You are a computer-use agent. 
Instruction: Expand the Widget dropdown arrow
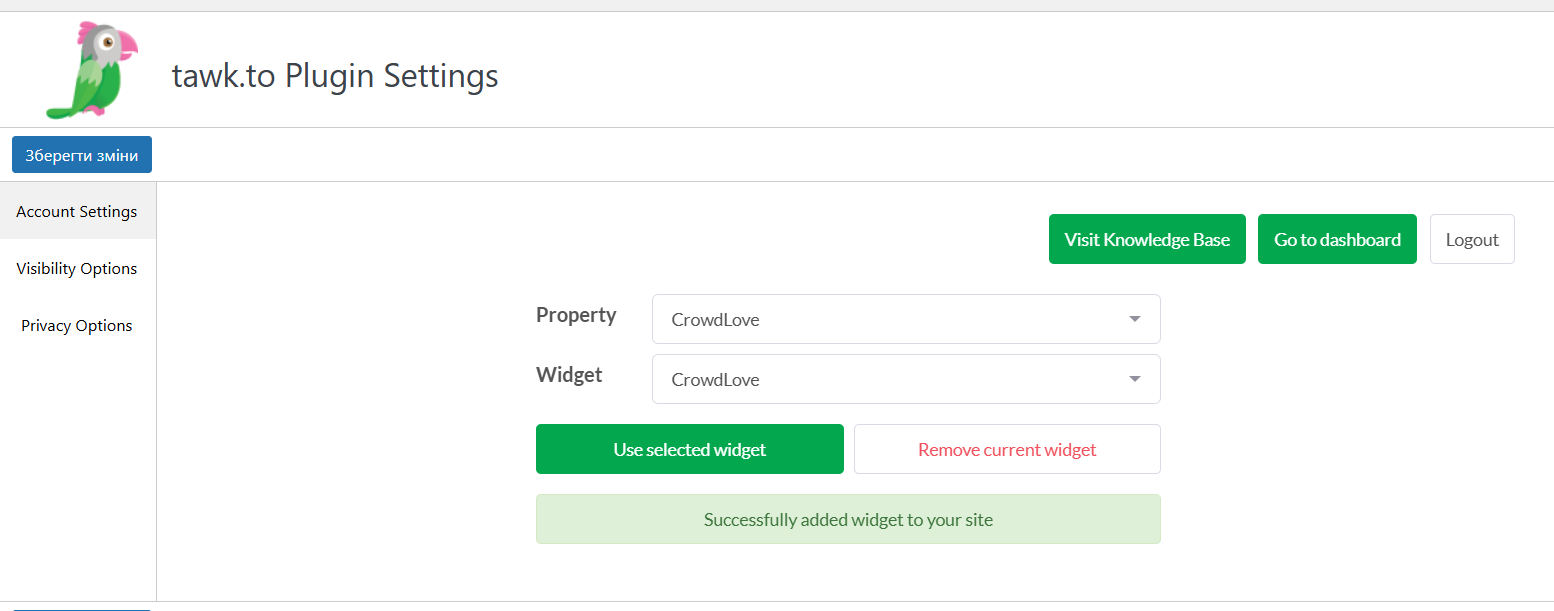(x=1134, y=379)
